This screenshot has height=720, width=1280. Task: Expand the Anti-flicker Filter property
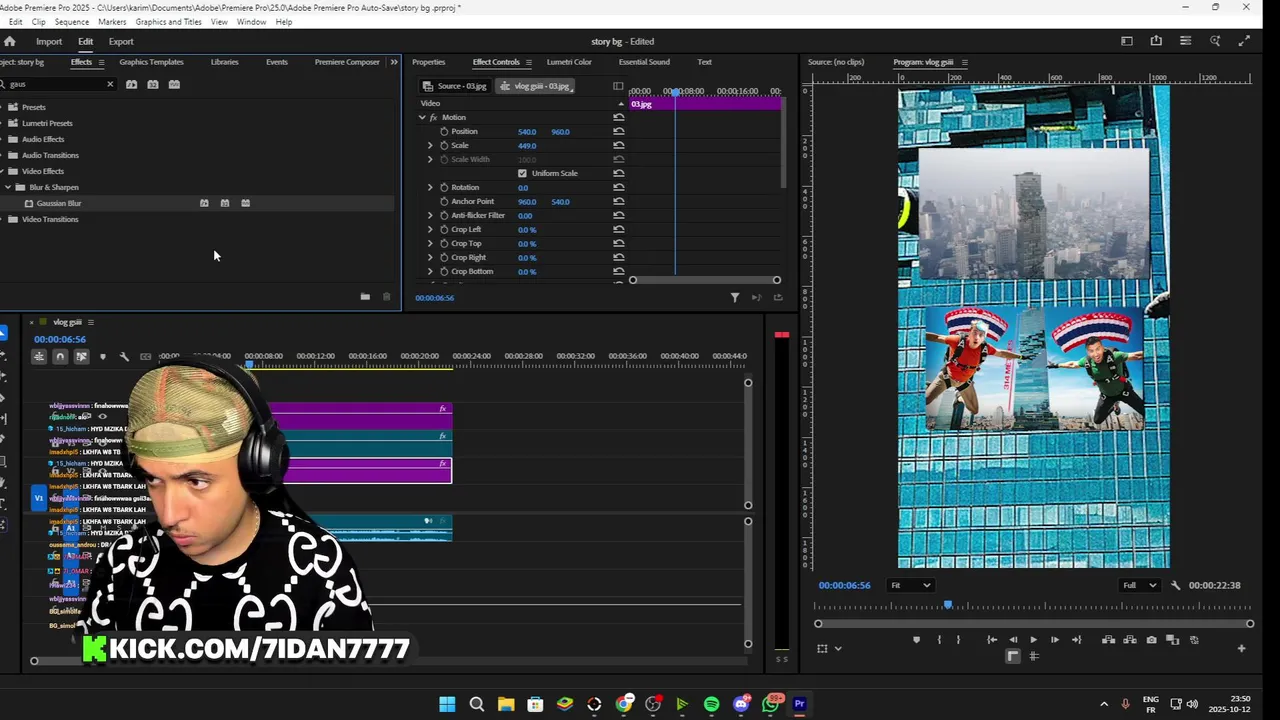point(431,215)
